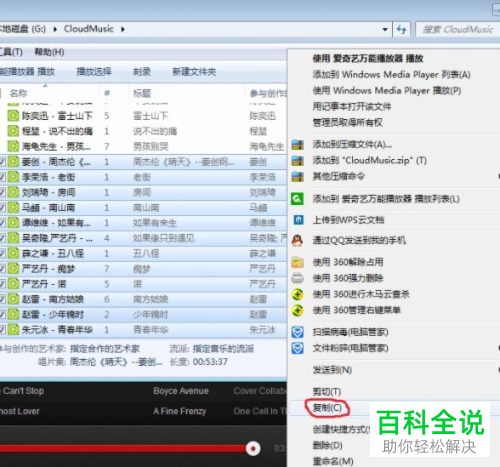Click the folder icon beside 使用 360解除占用
The width and height of the screenshot is (500, 467).
click(297, 262)
